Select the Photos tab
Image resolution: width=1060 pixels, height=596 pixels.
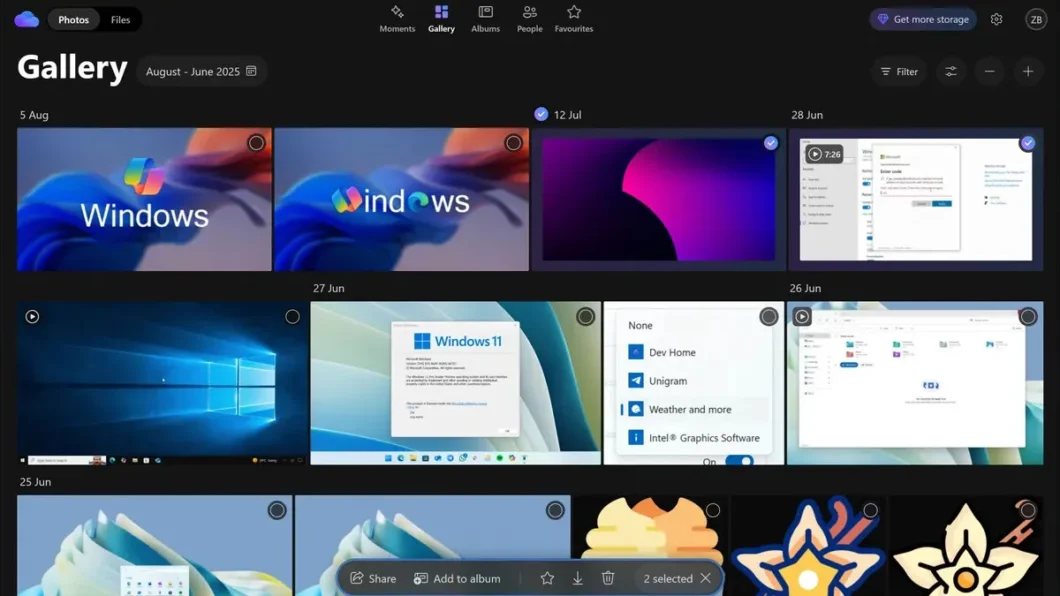pyautogui.click(x=73, y=18)
